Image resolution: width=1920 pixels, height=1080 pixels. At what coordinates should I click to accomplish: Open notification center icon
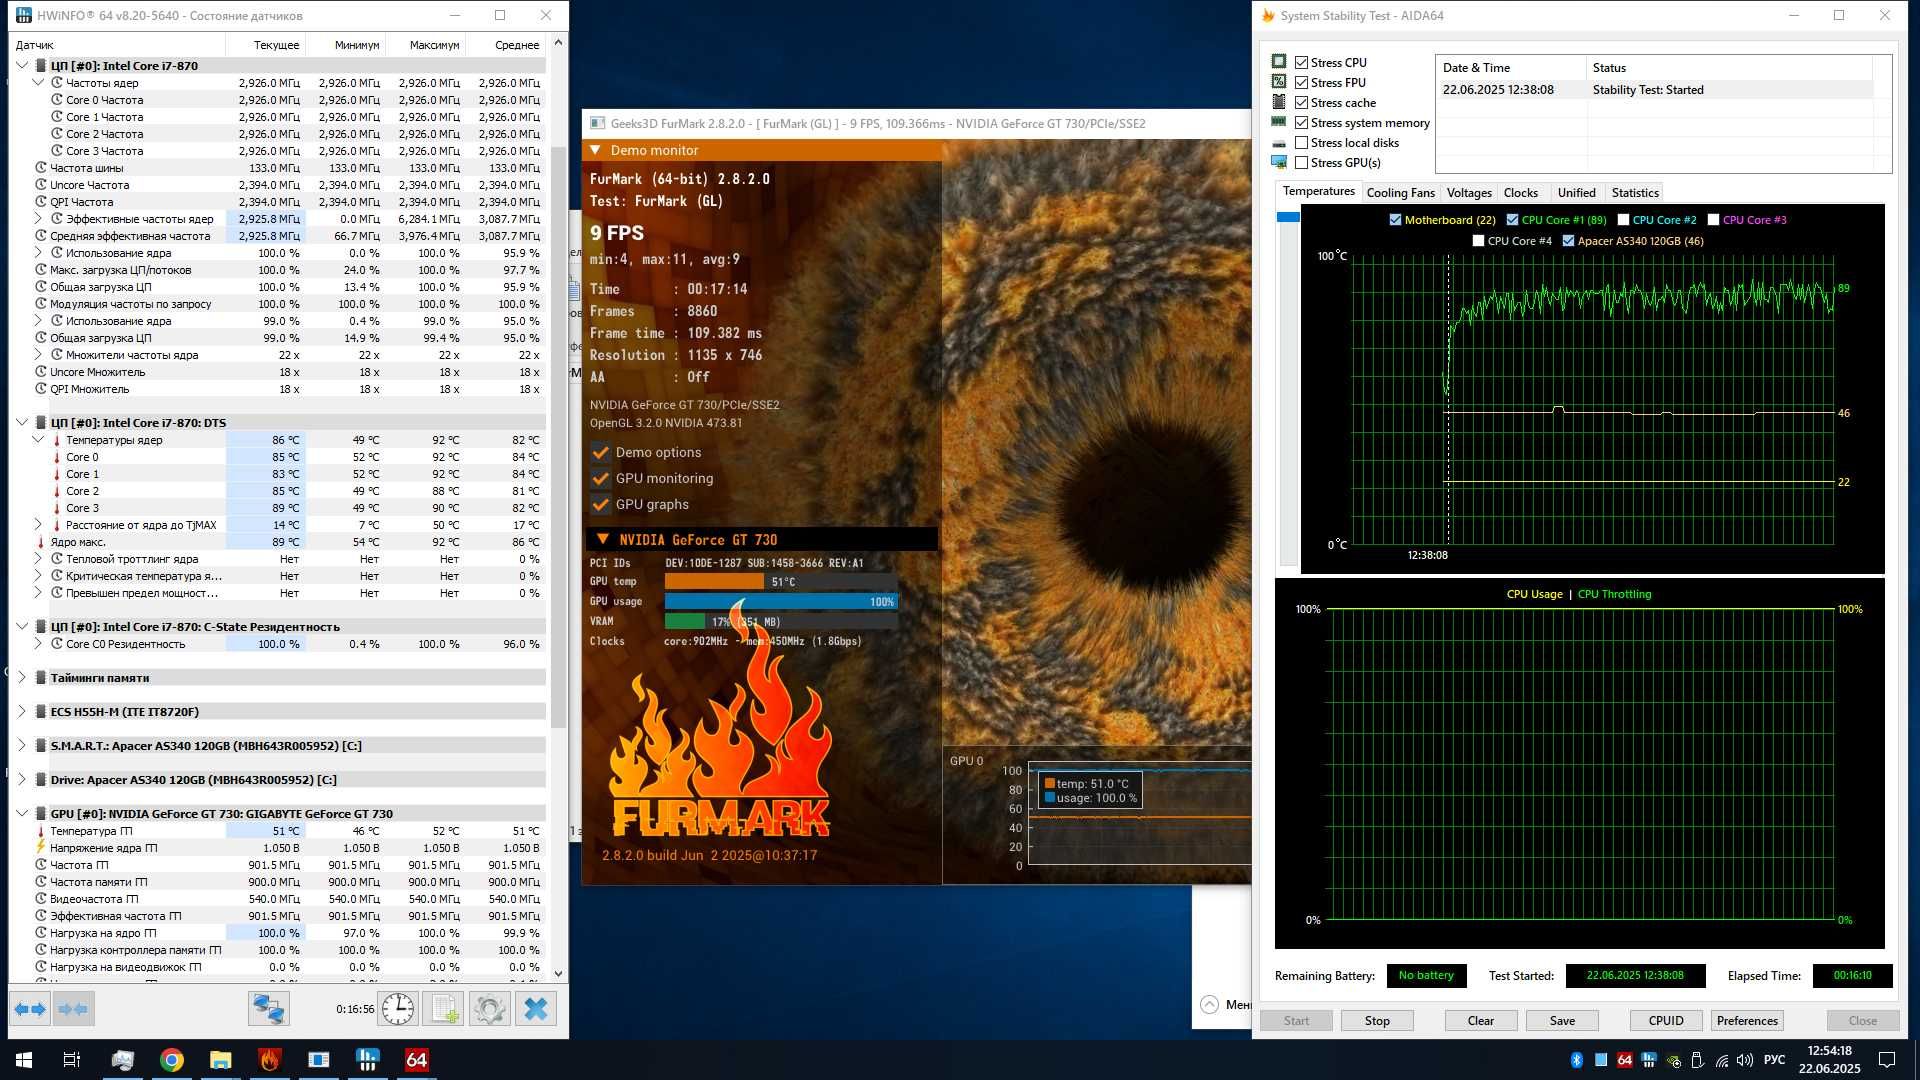click(1887, 1060)
